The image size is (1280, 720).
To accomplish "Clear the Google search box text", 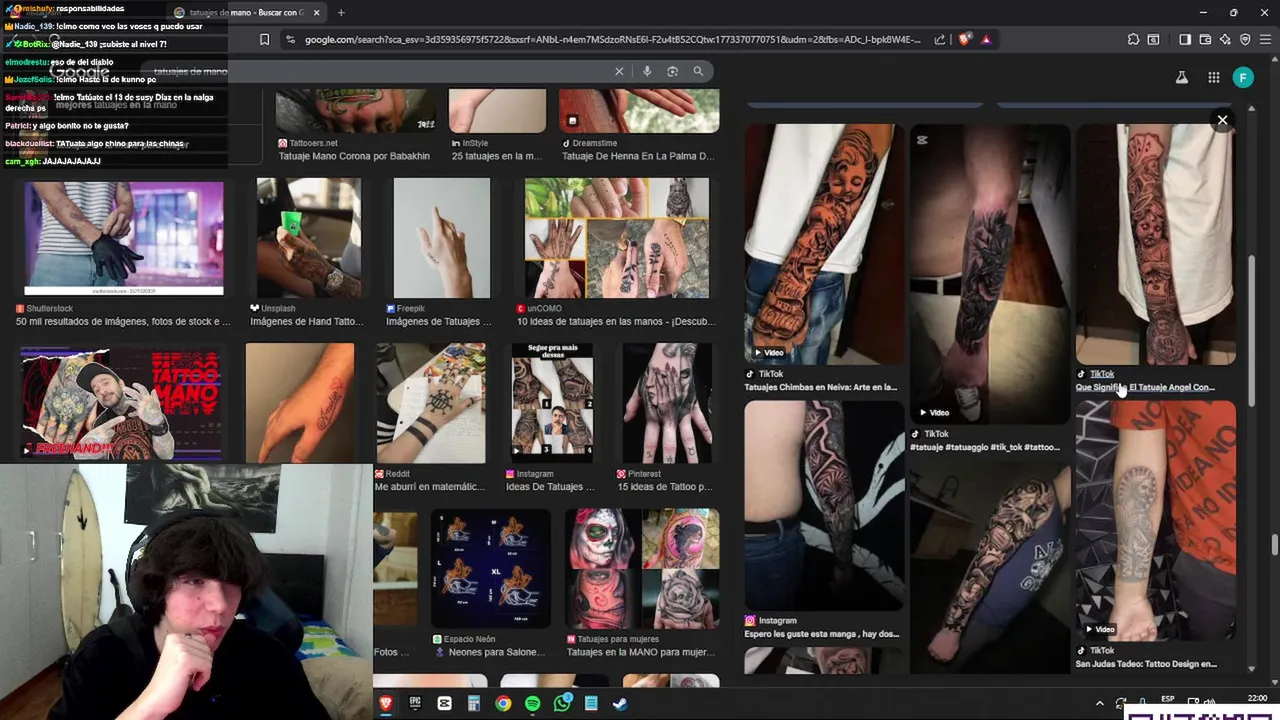I will coord(619,71).
